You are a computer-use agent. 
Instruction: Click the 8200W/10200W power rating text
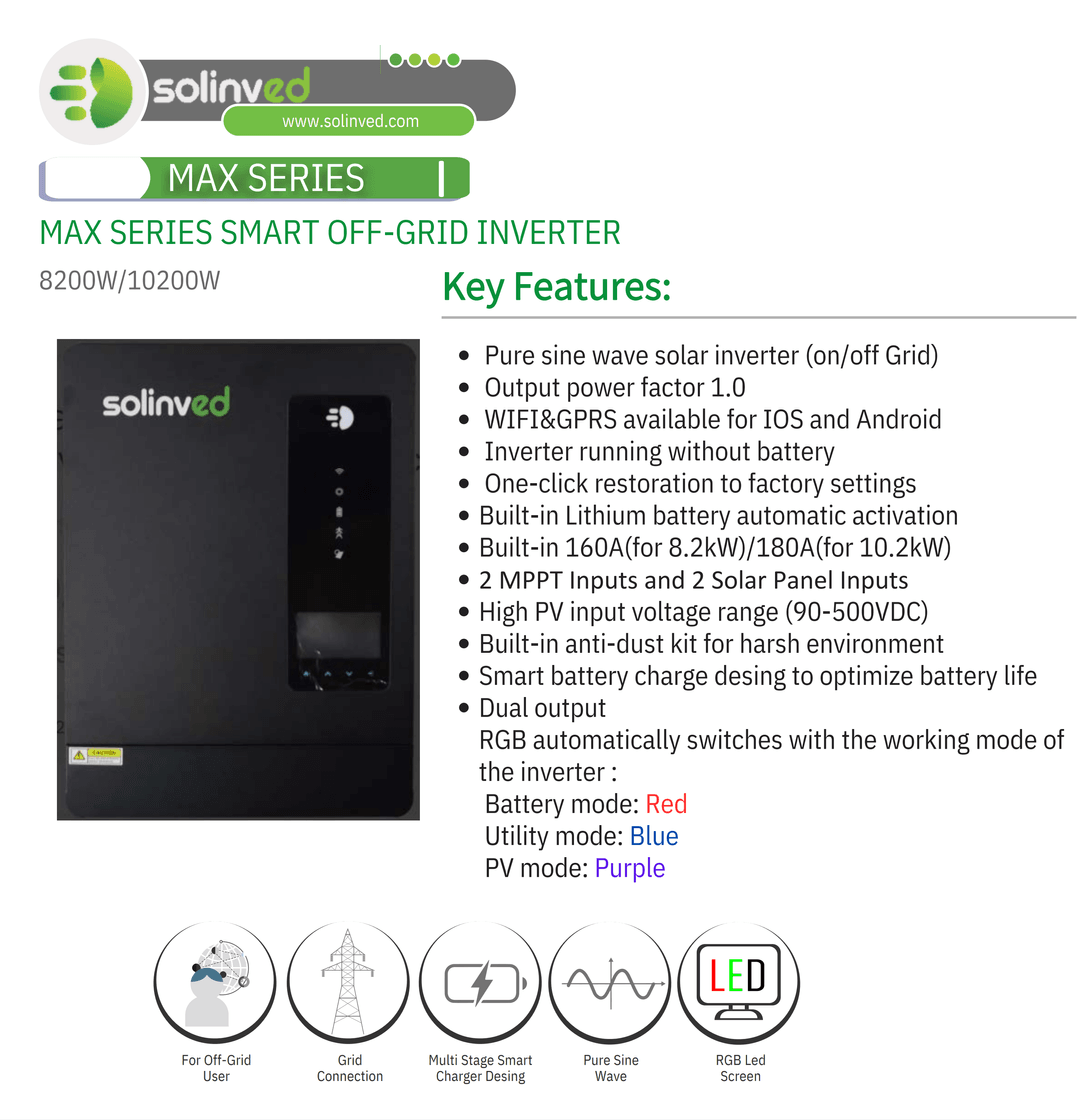tap(129, 281)
